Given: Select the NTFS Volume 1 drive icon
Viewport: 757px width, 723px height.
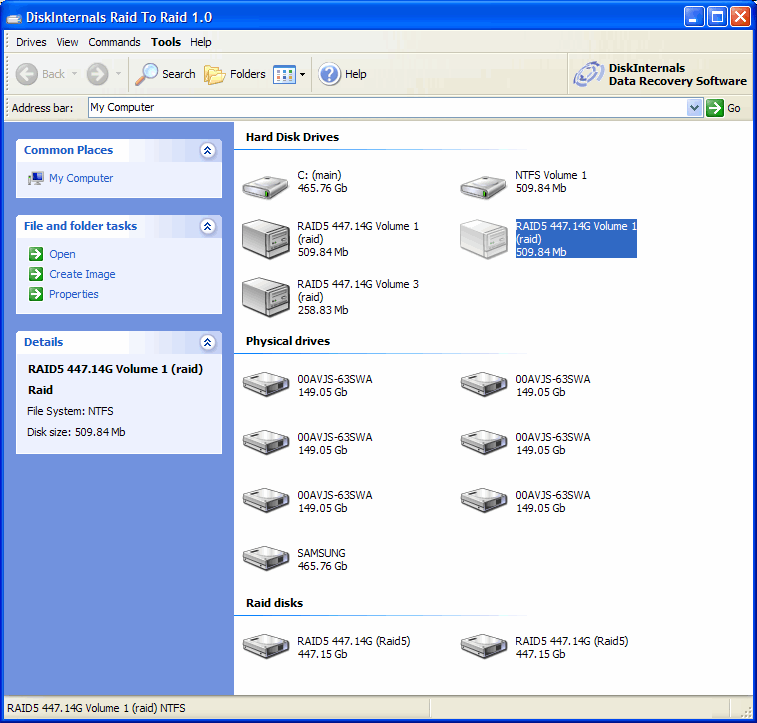Looking at the screenshot, I should (483, 187).
